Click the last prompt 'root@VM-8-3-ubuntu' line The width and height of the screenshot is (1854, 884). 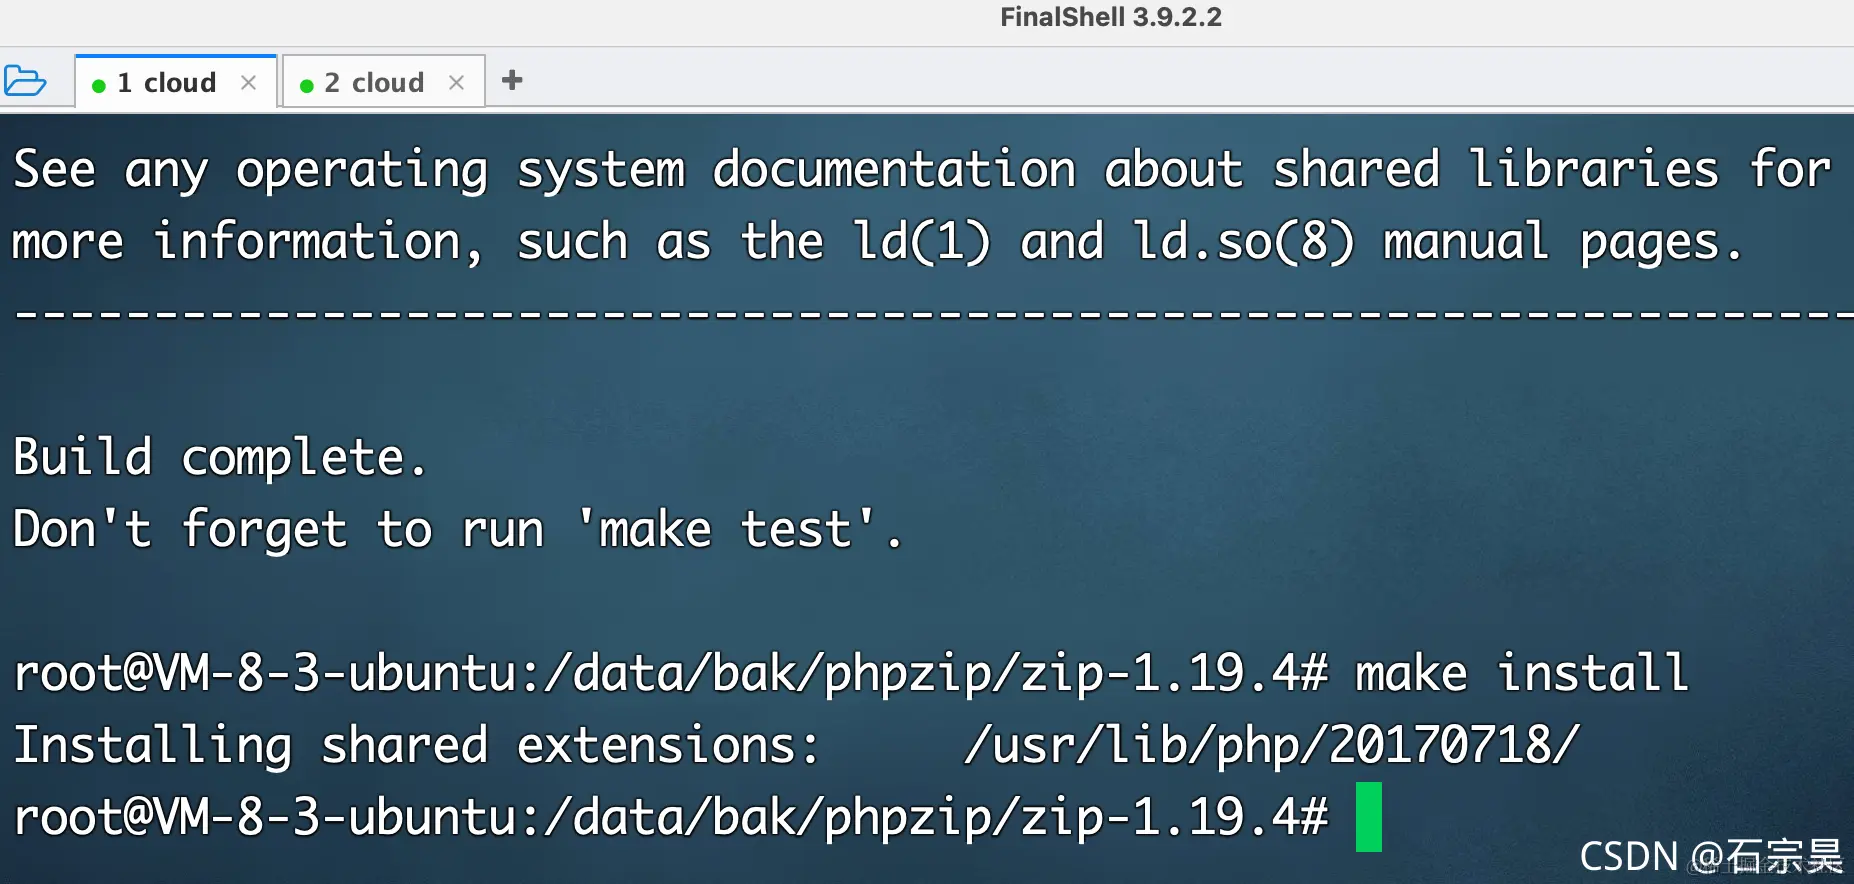(670, 818)
